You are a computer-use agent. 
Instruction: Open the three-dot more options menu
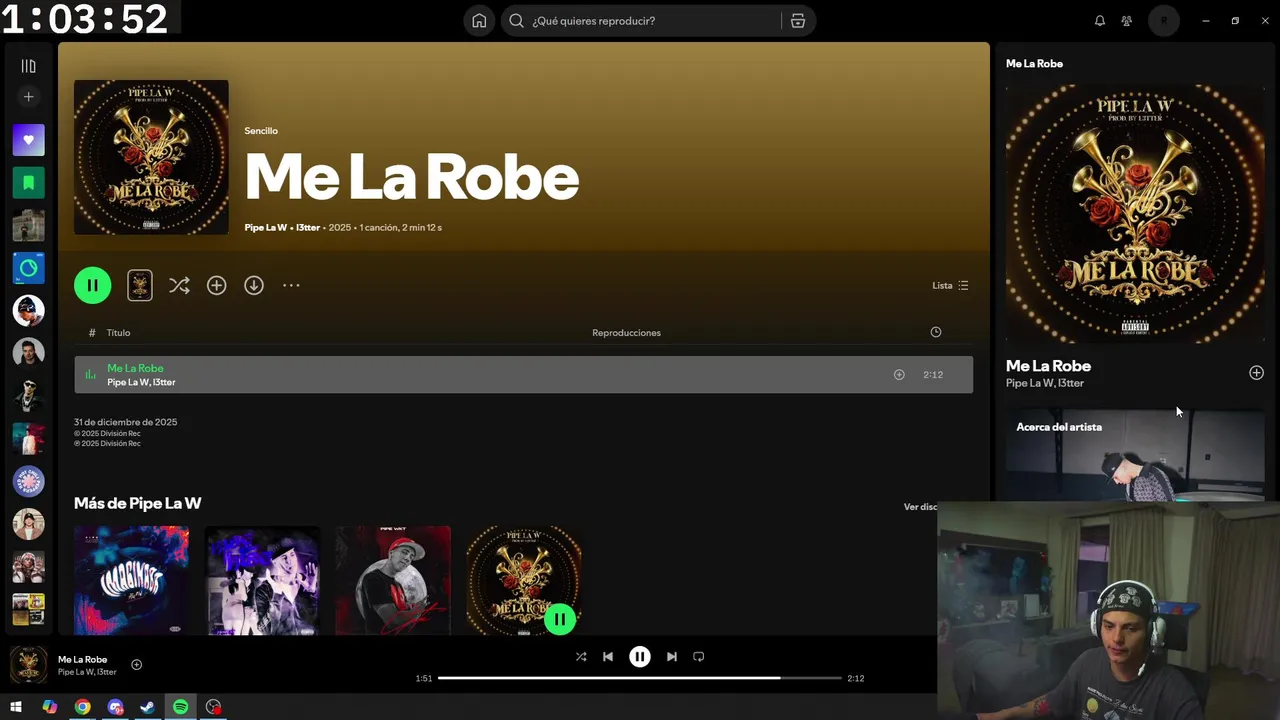tap(291, 285)
